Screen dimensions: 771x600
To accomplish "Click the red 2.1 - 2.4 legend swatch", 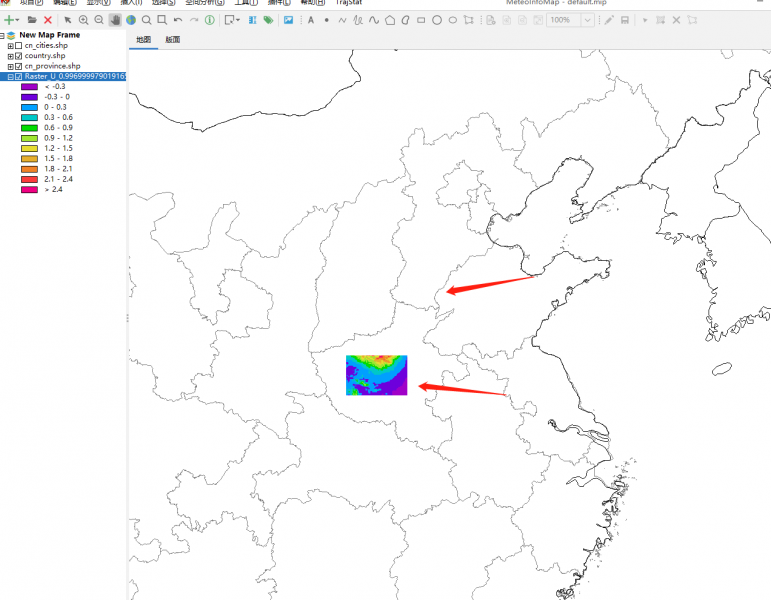I will [29, 179].
